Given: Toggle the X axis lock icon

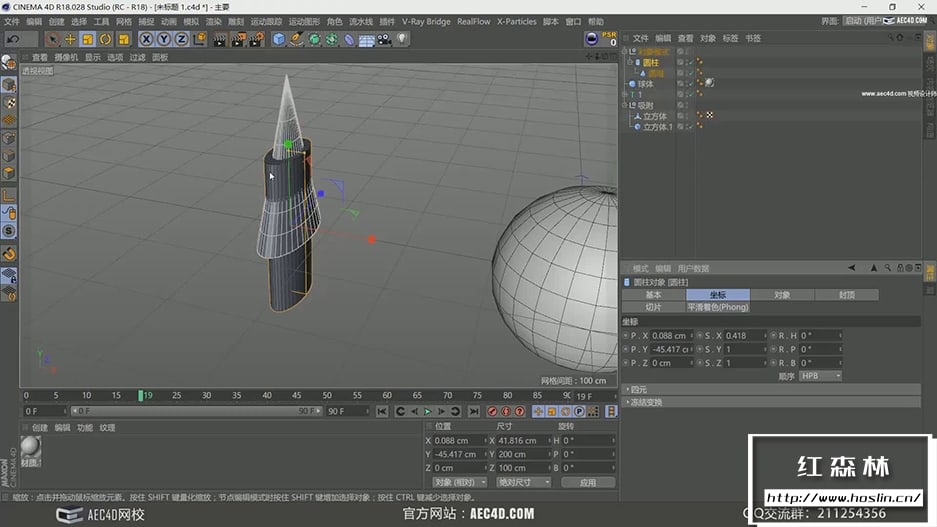Looking at the screenshot, I should [146, 39].
